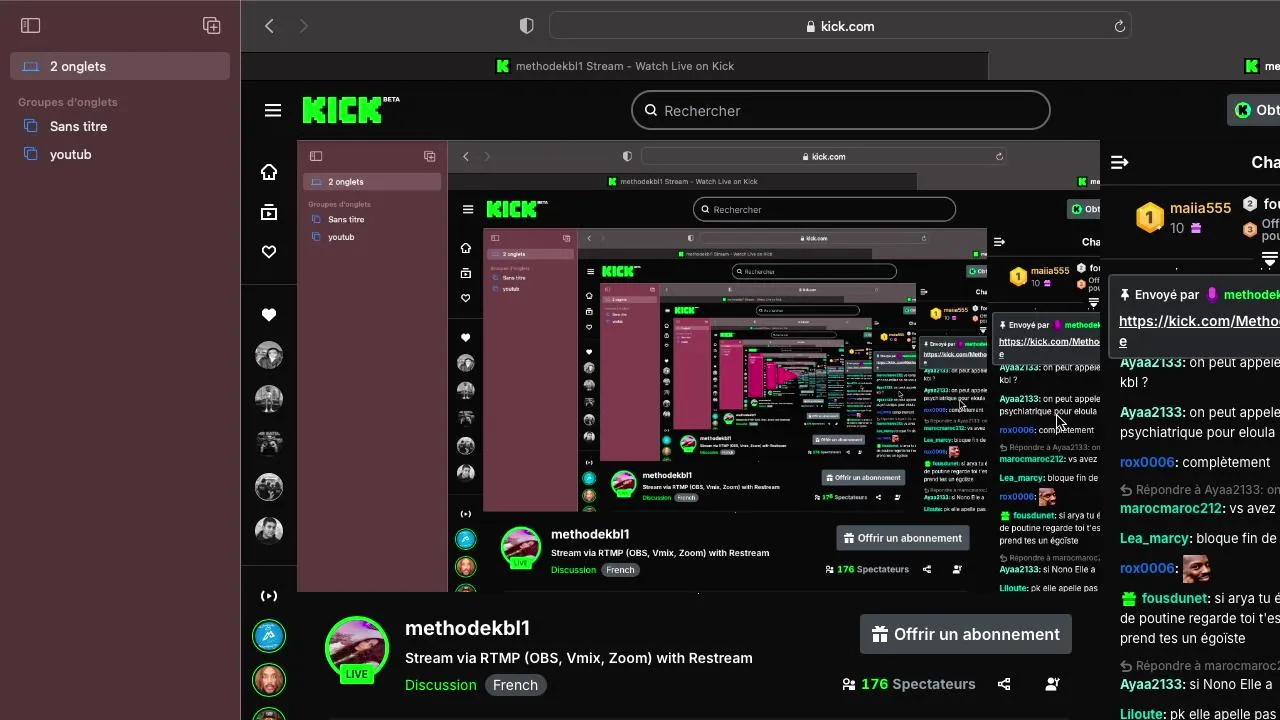Collapse the chat panel arrow icon

(1120, 162)
